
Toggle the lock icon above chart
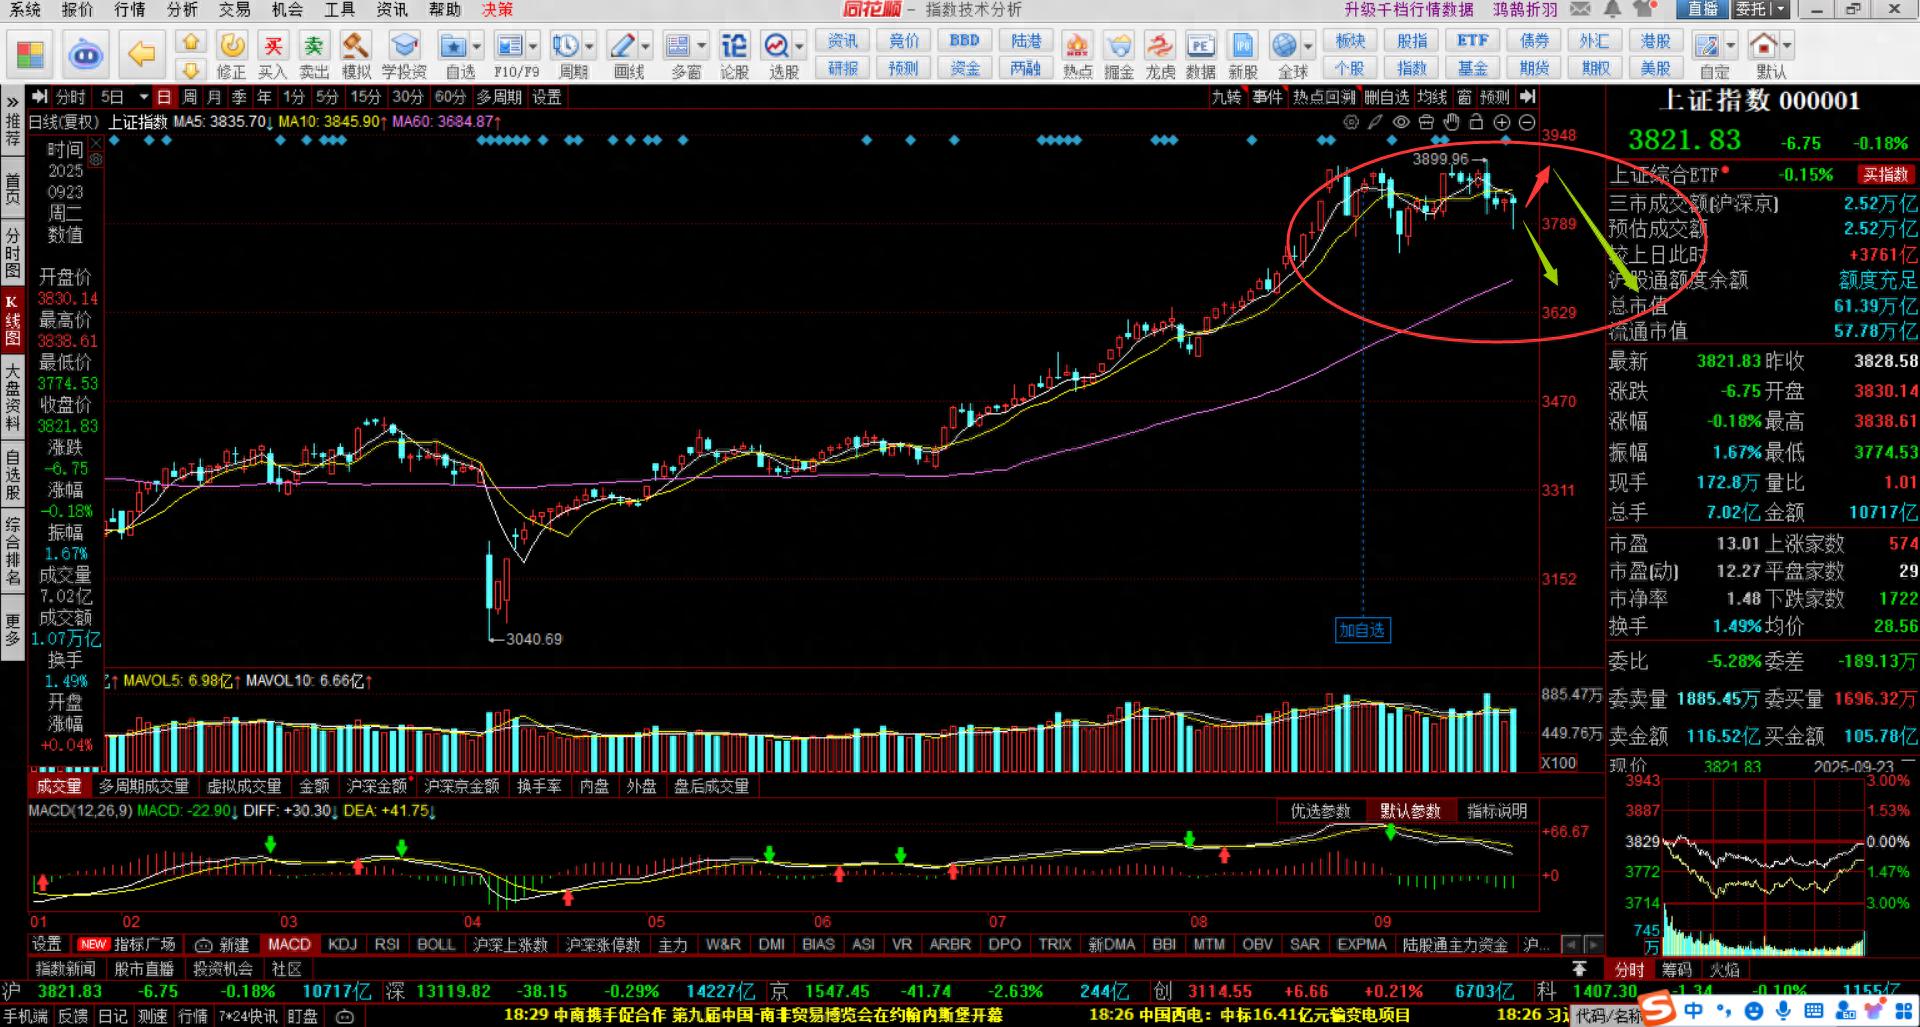click(1476, 122)
